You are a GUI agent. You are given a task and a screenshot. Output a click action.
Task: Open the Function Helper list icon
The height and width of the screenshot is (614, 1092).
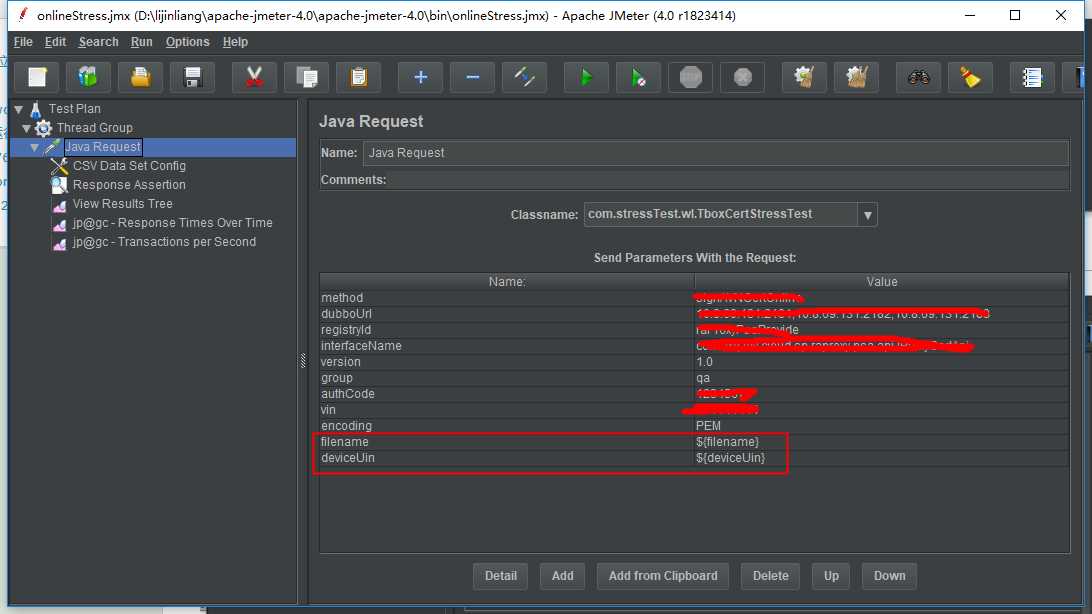[x=1032, y=77]
